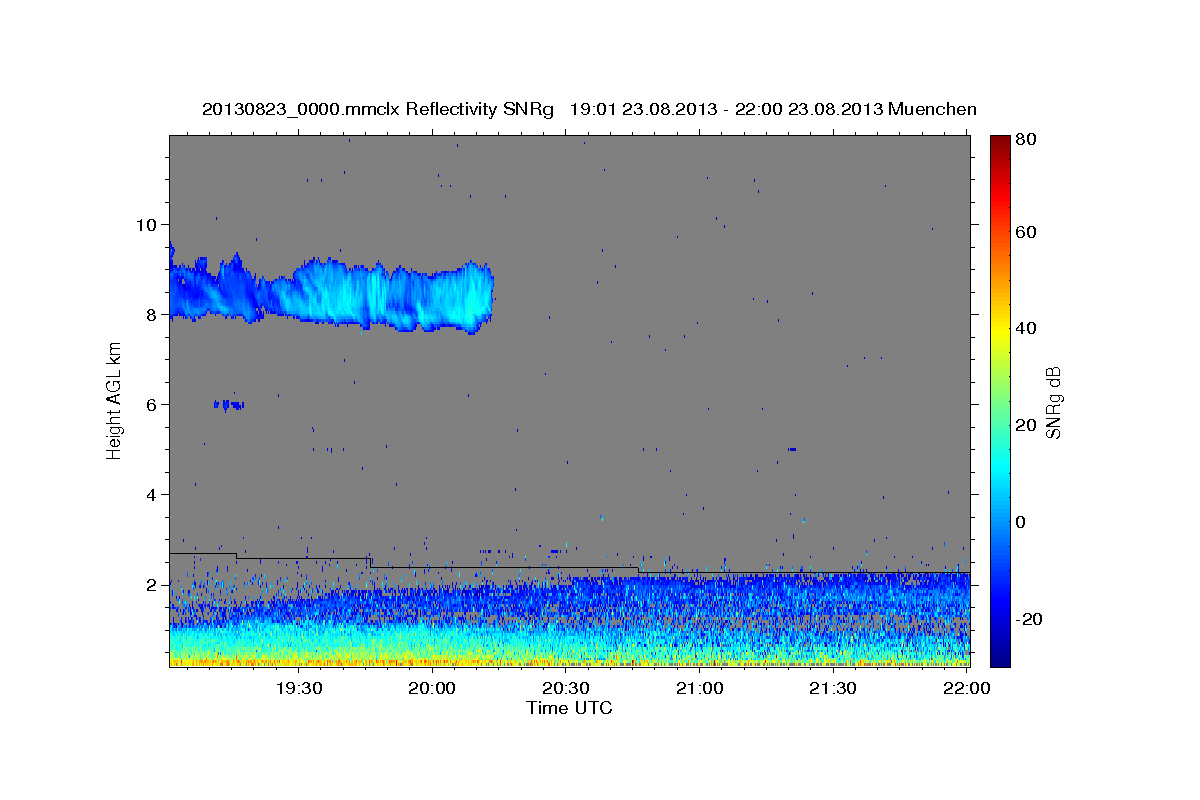Click the yellow band of the colorbar

(1000, 330)
